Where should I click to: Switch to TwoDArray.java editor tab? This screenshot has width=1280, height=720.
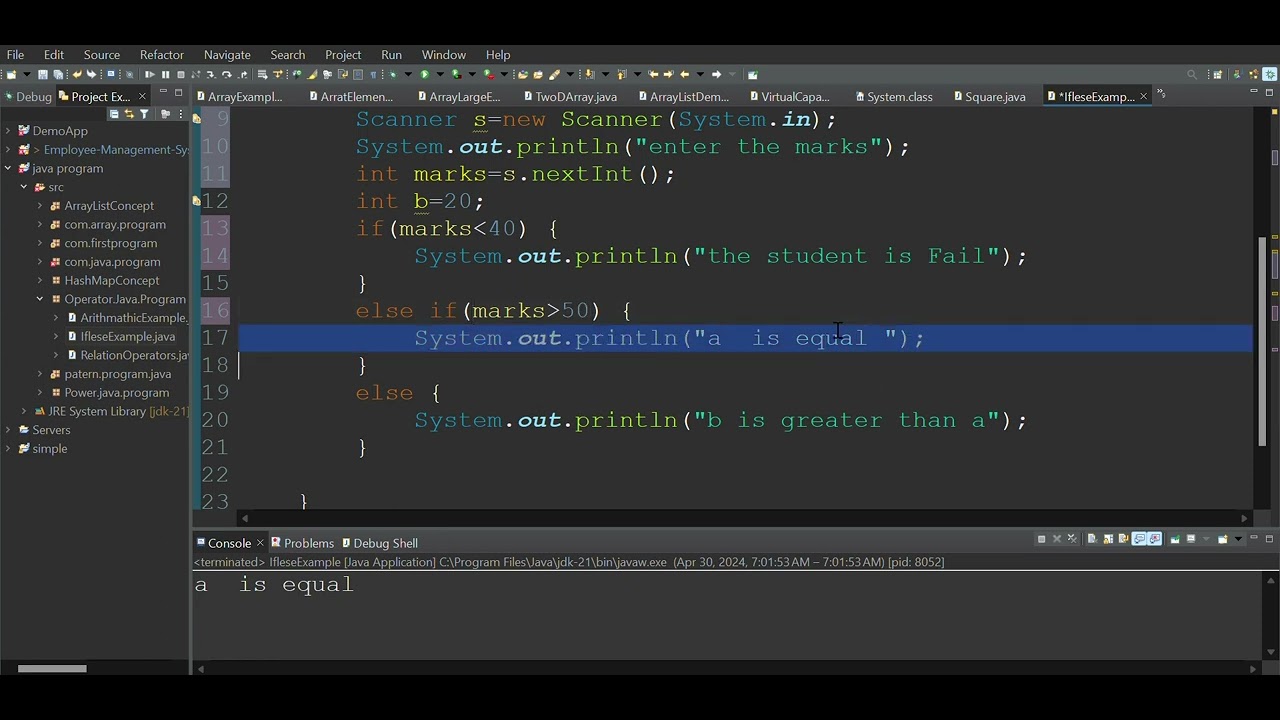[x=569, y=97]
